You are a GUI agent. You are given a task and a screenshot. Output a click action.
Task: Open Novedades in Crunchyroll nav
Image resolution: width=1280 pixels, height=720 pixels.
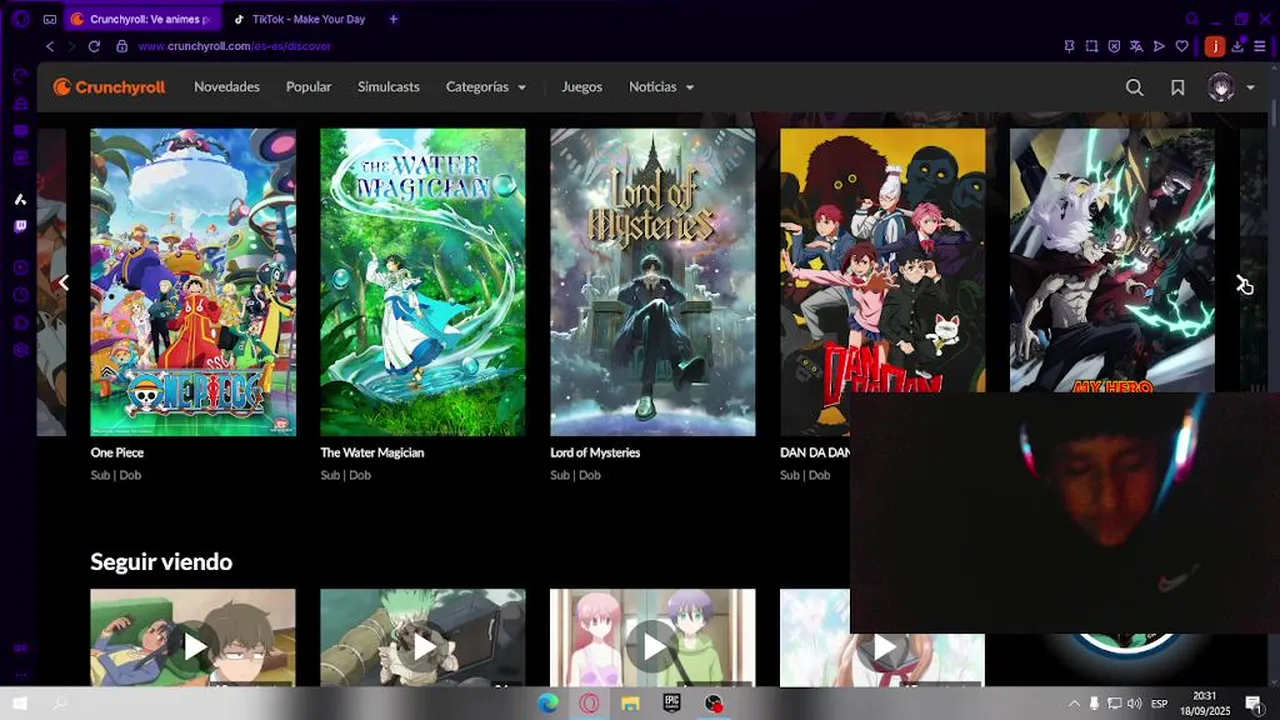[x=227, y=87]
